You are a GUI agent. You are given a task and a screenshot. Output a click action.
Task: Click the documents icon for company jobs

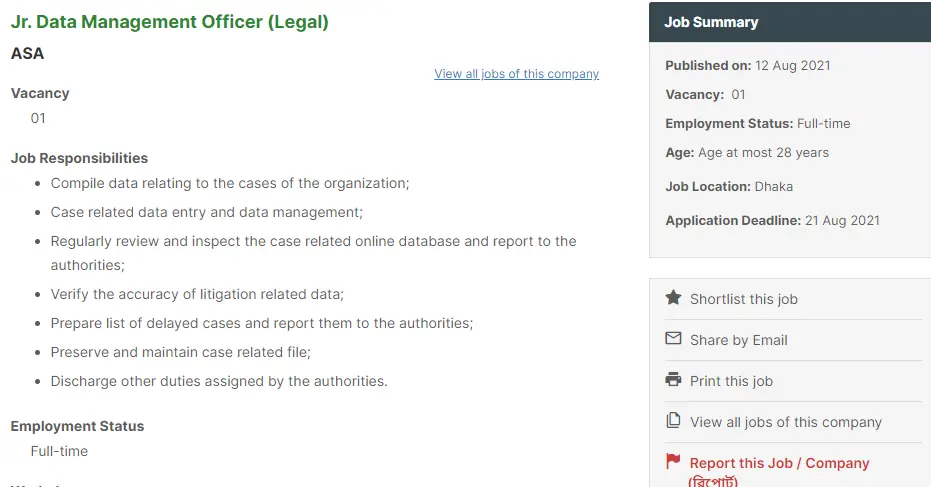(x=673, y=420)
